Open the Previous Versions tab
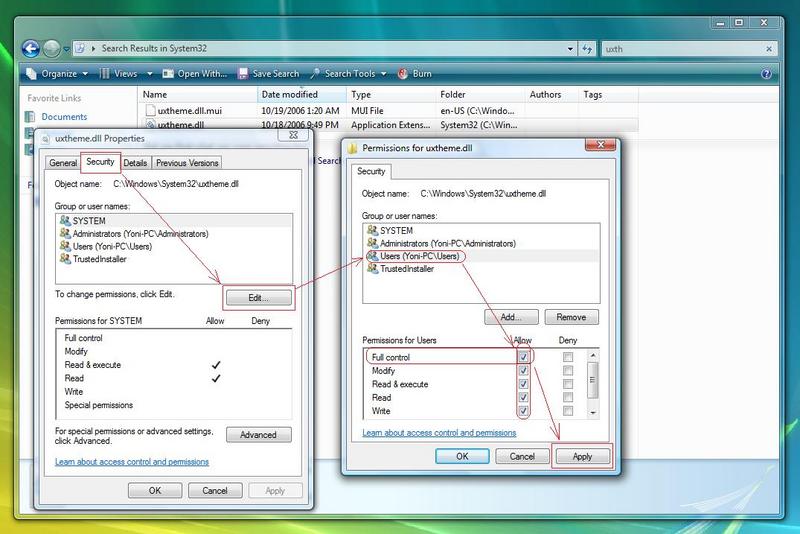 pyautogui.click(x=186, y=163)
